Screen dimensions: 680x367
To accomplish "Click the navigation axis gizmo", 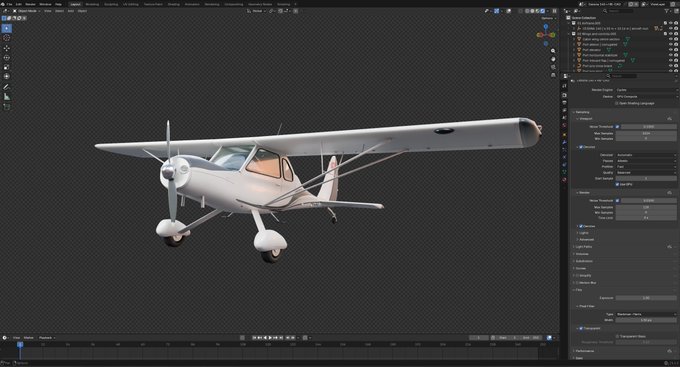I will pyautogui.click(x=546, y=35).
